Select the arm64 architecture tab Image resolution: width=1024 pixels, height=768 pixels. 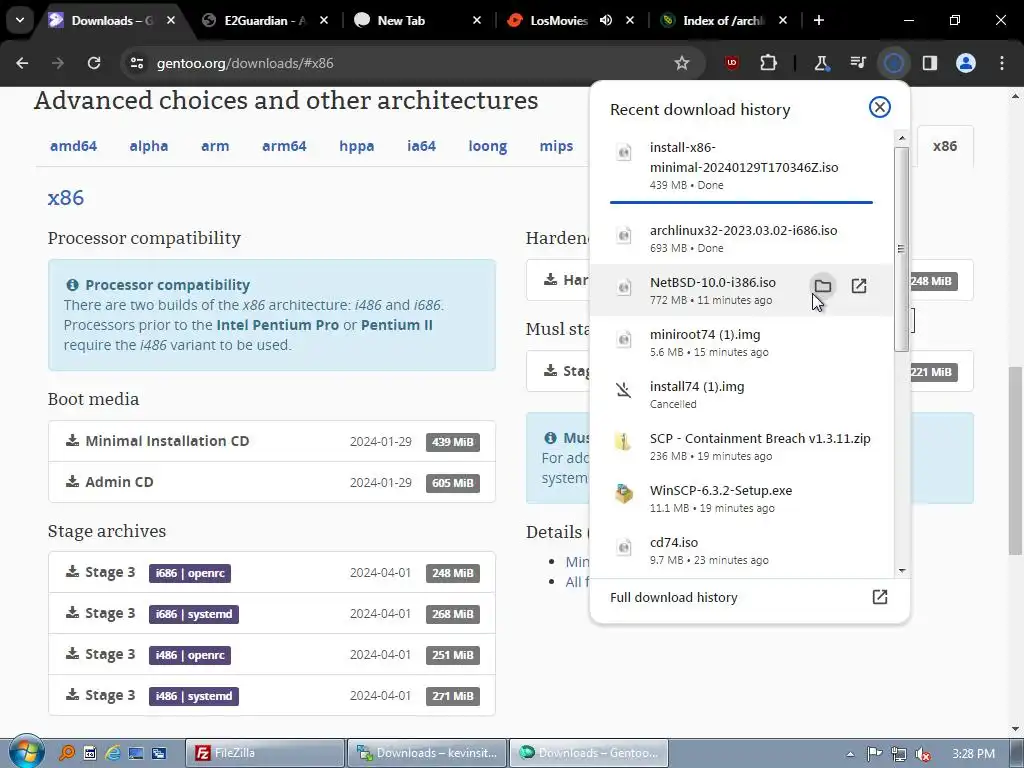coord(284,146)
